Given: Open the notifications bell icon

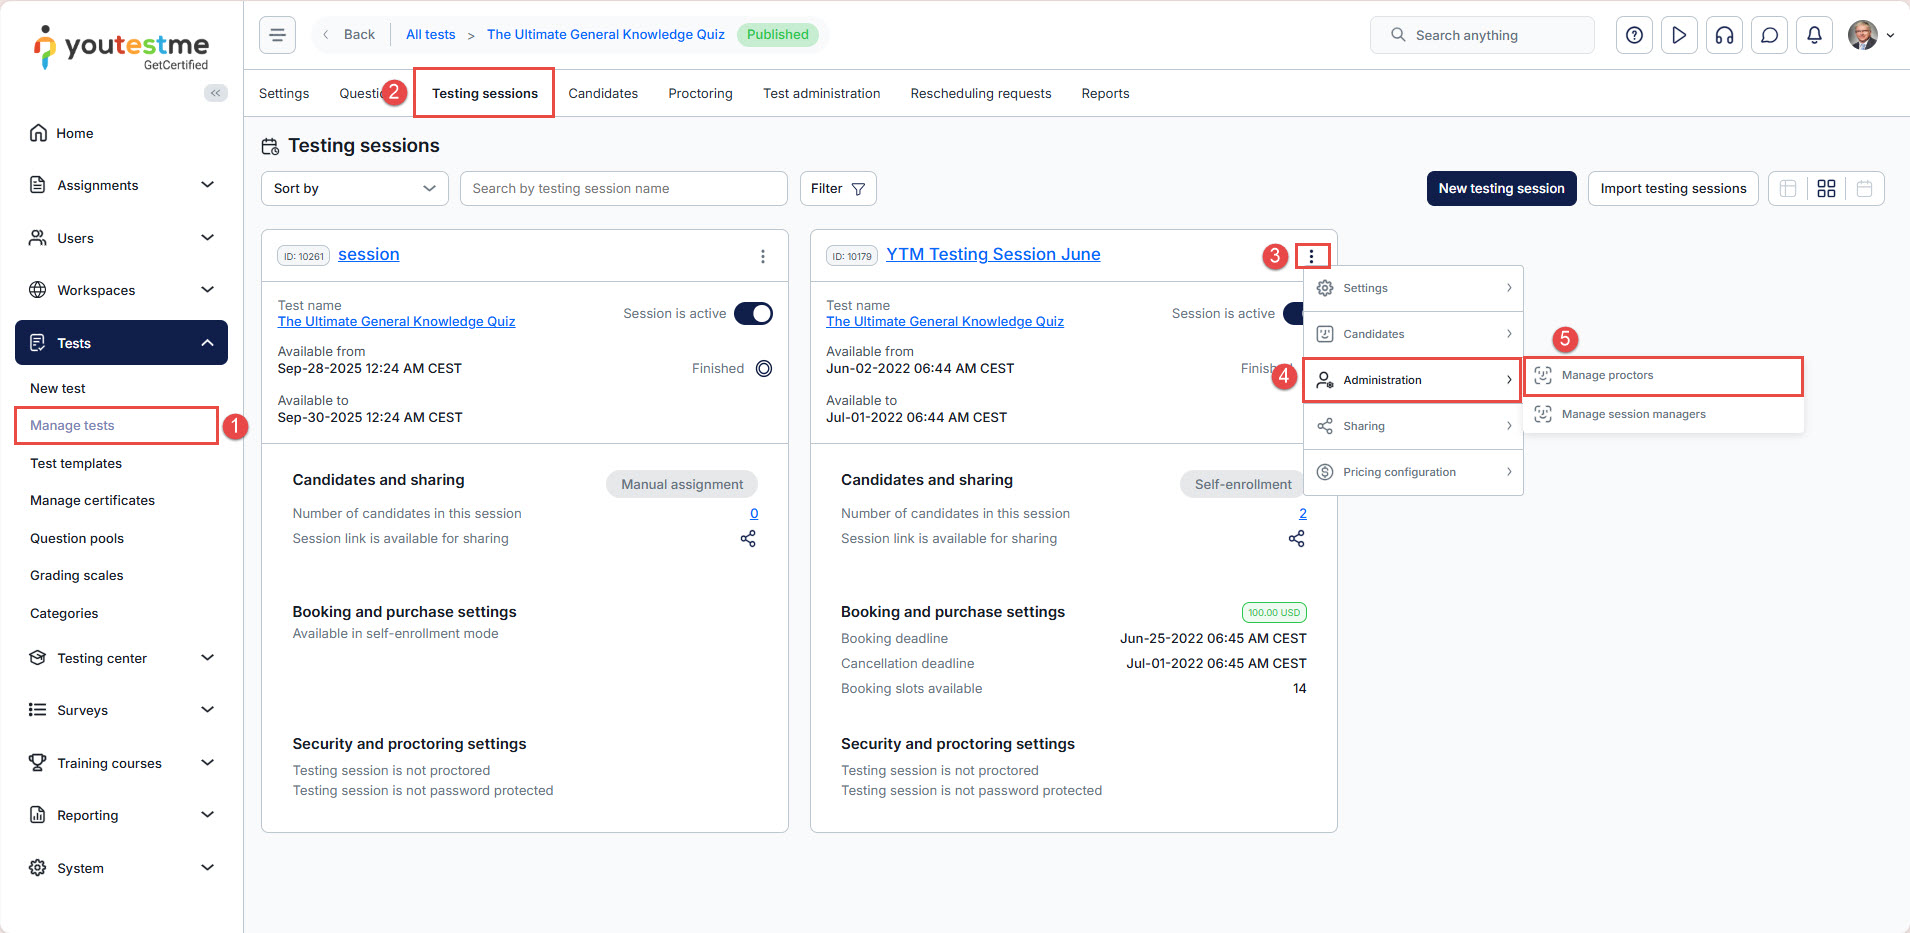Looking at the screenshot, I should 1814,35.
